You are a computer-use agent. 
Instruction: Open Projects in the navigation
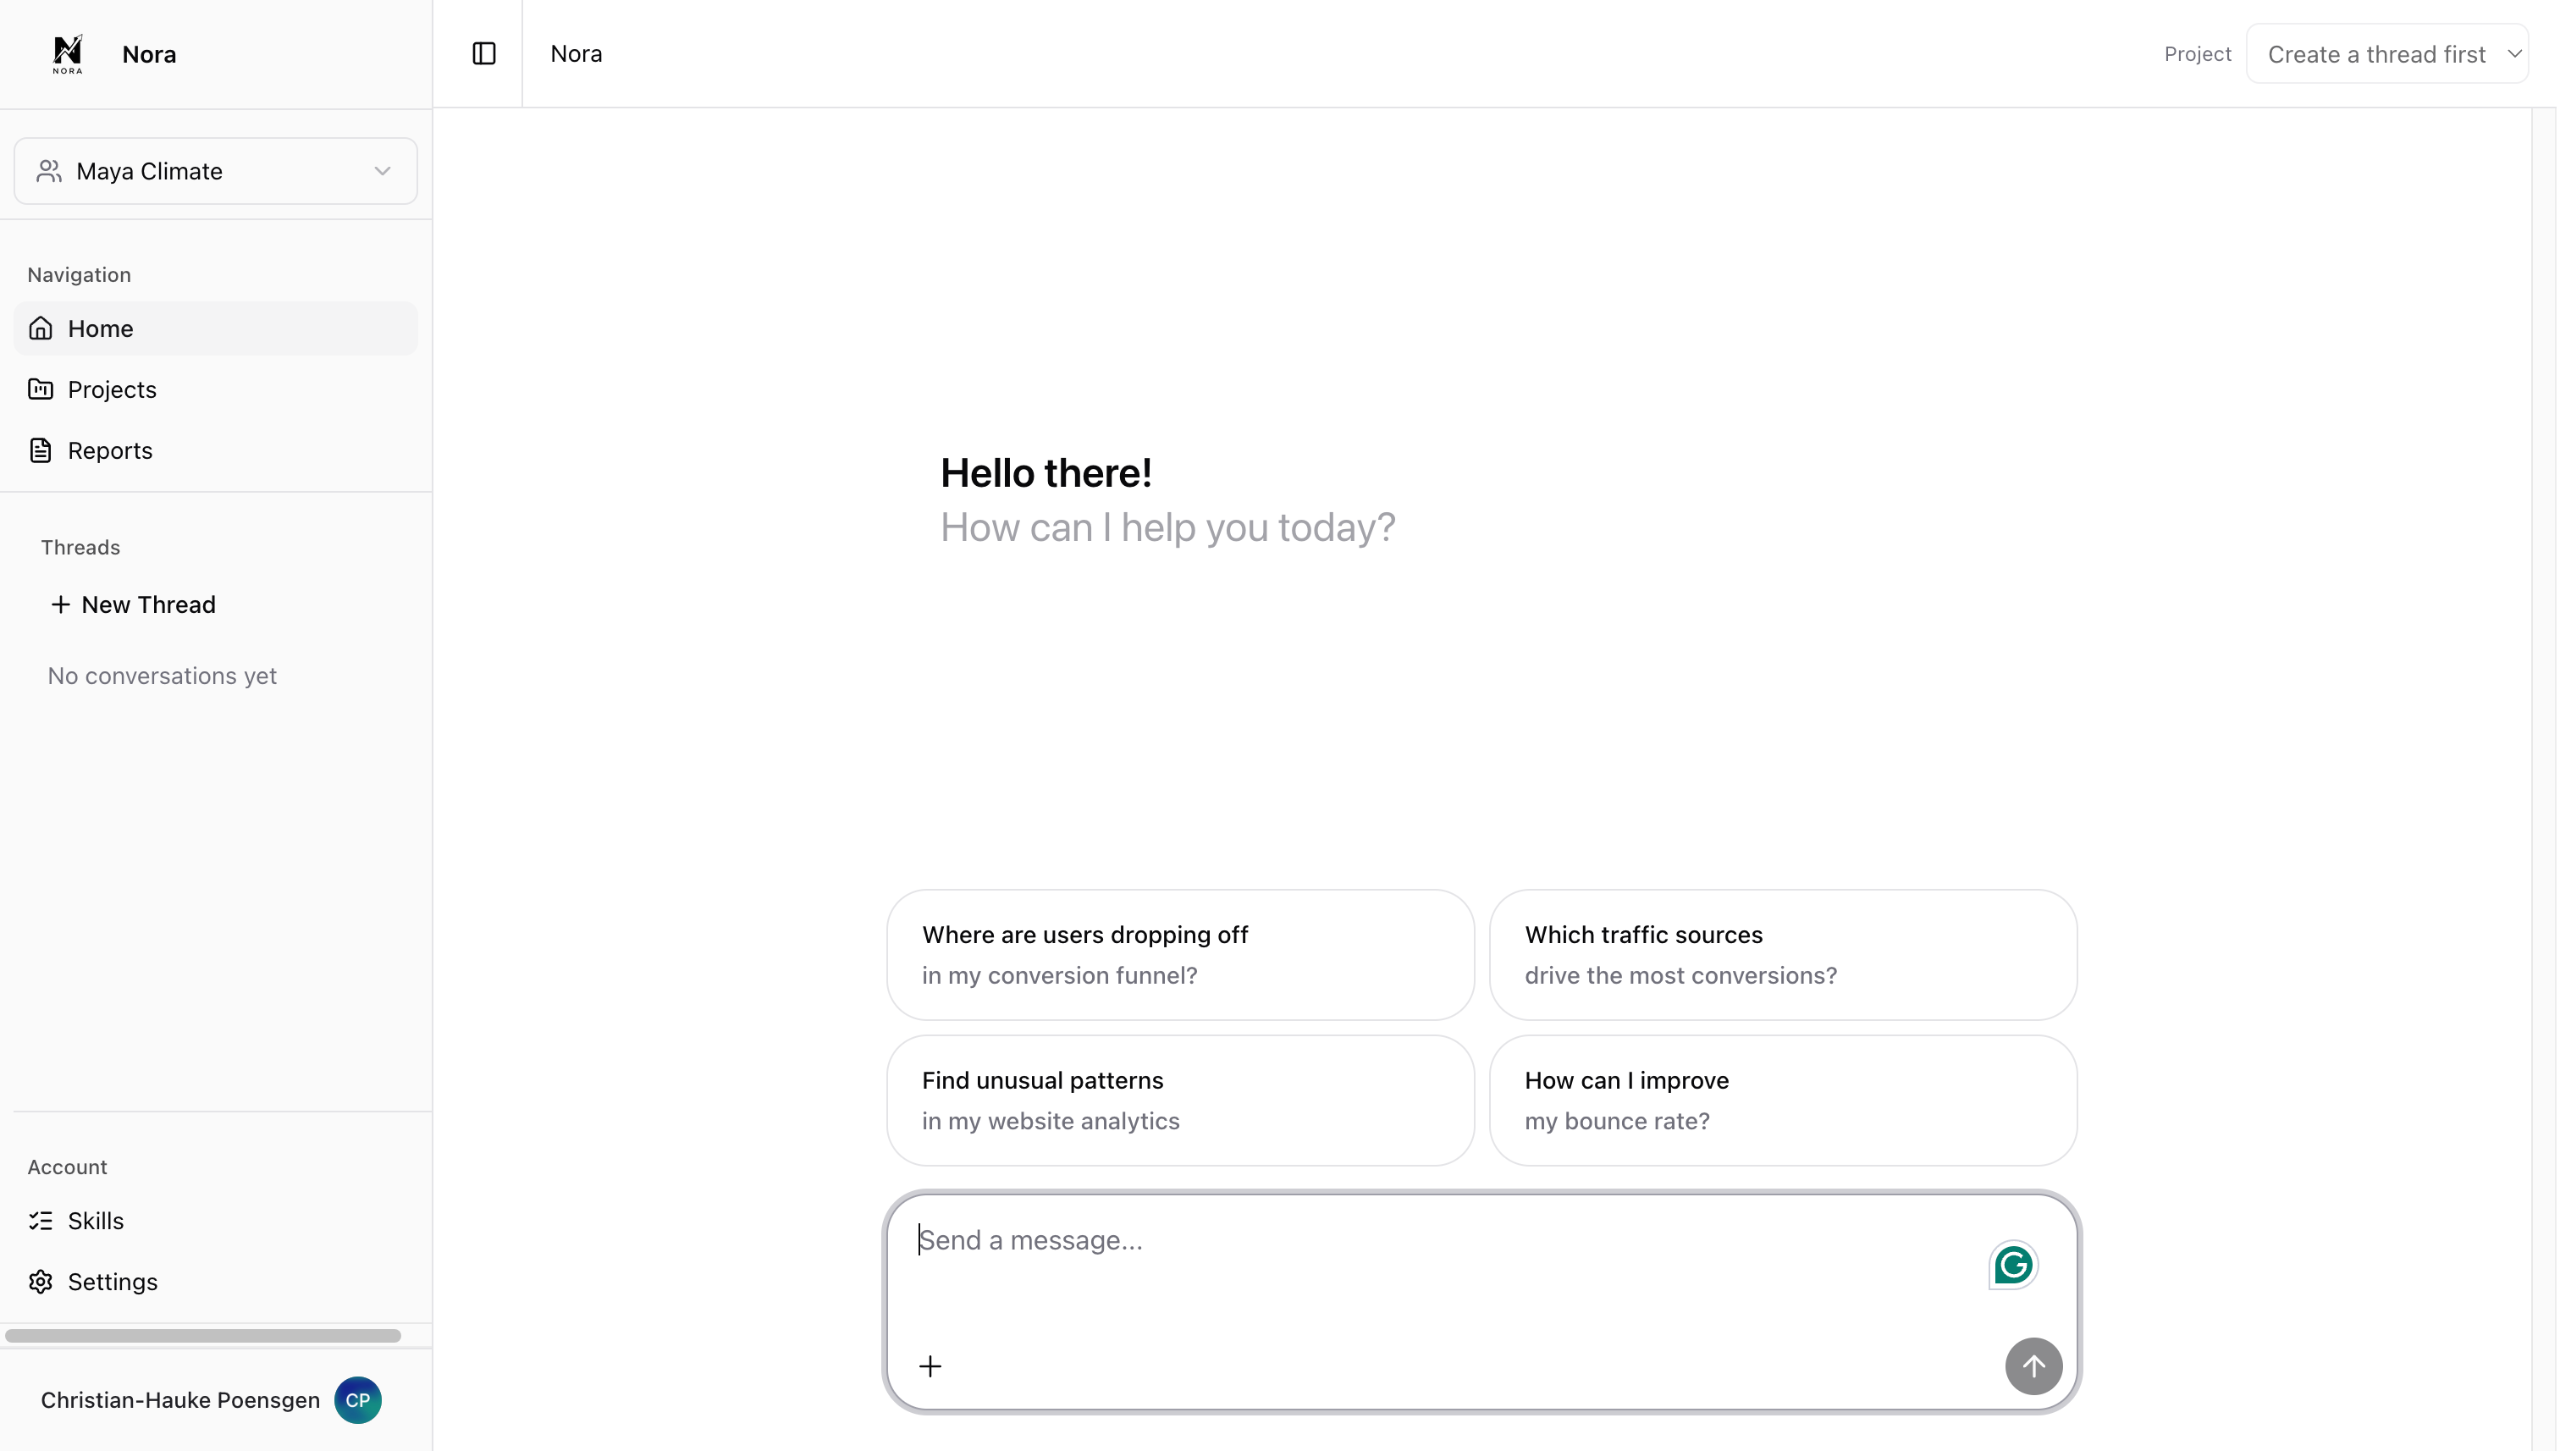[112, 390]
